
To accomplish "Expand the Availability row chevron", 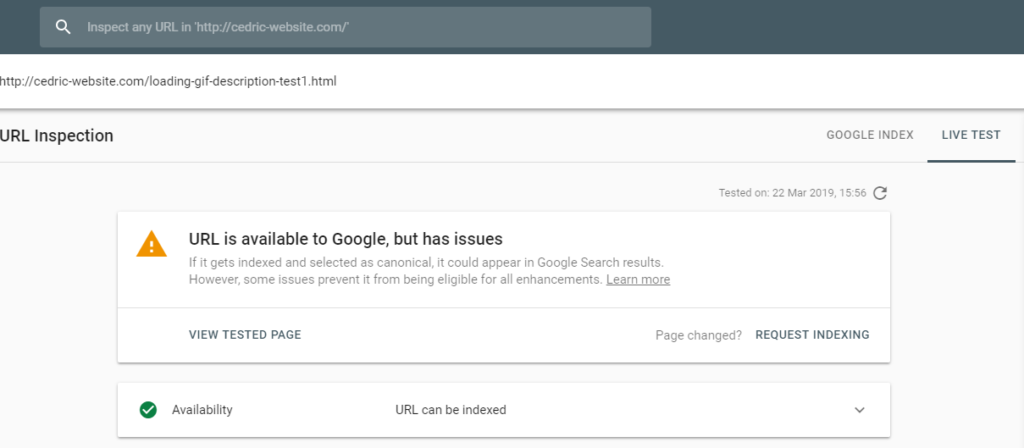I will (x=859, y=410).
